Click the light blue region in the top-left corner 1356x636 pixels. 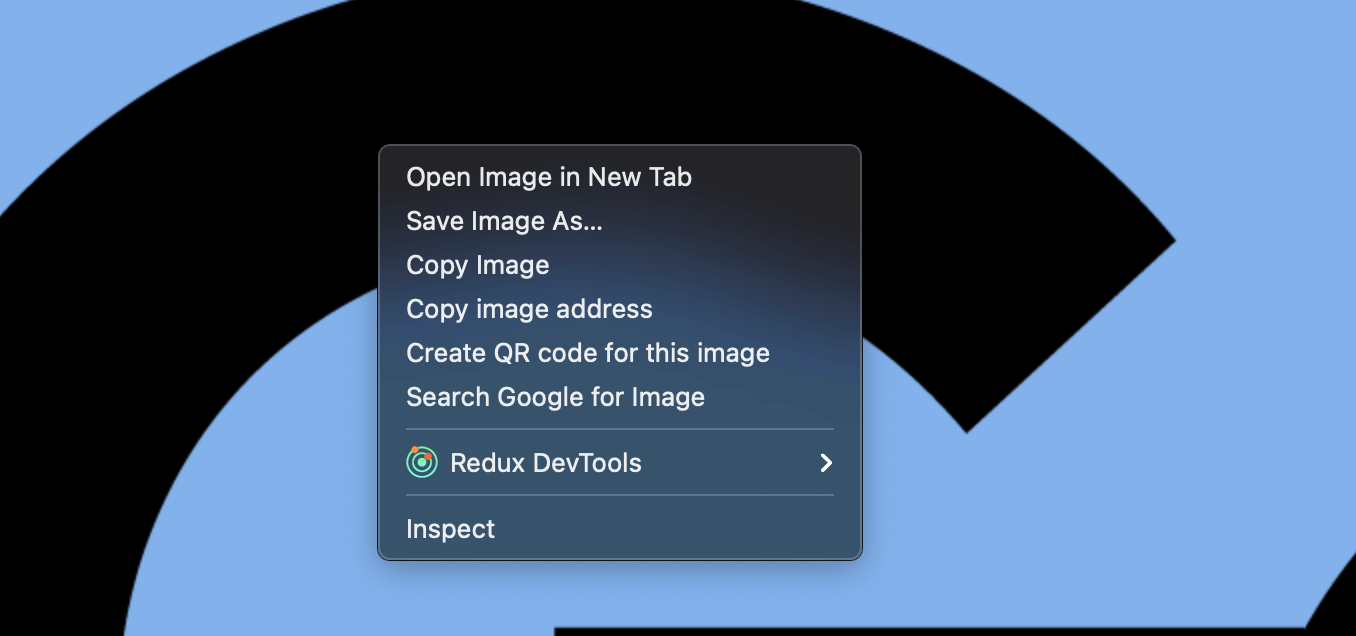pos(80,60)
